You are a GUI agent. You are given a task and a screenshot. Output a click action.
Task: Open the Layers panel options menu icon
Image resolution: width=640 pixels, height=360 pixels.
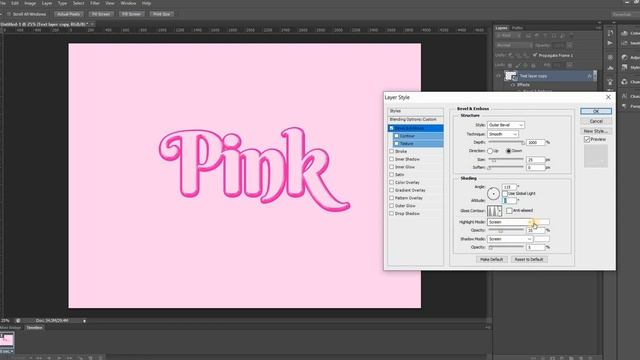[598, 28]
